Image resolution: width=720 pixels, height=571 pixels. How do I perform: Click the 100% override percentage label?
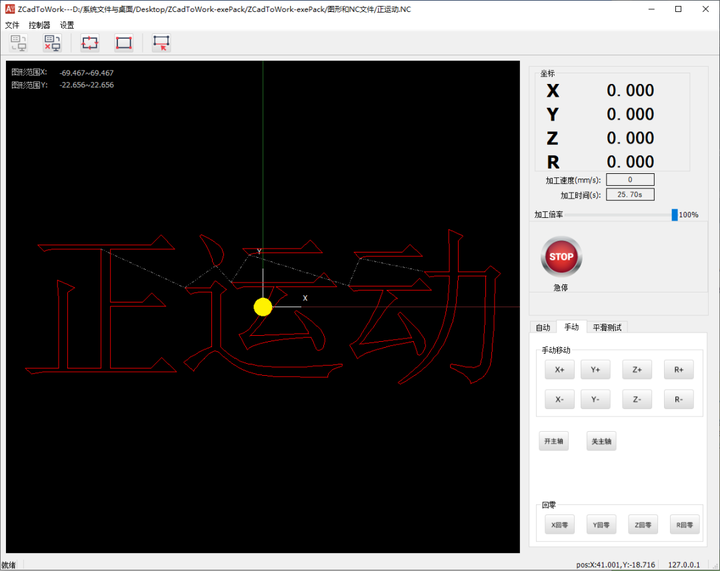688,214
